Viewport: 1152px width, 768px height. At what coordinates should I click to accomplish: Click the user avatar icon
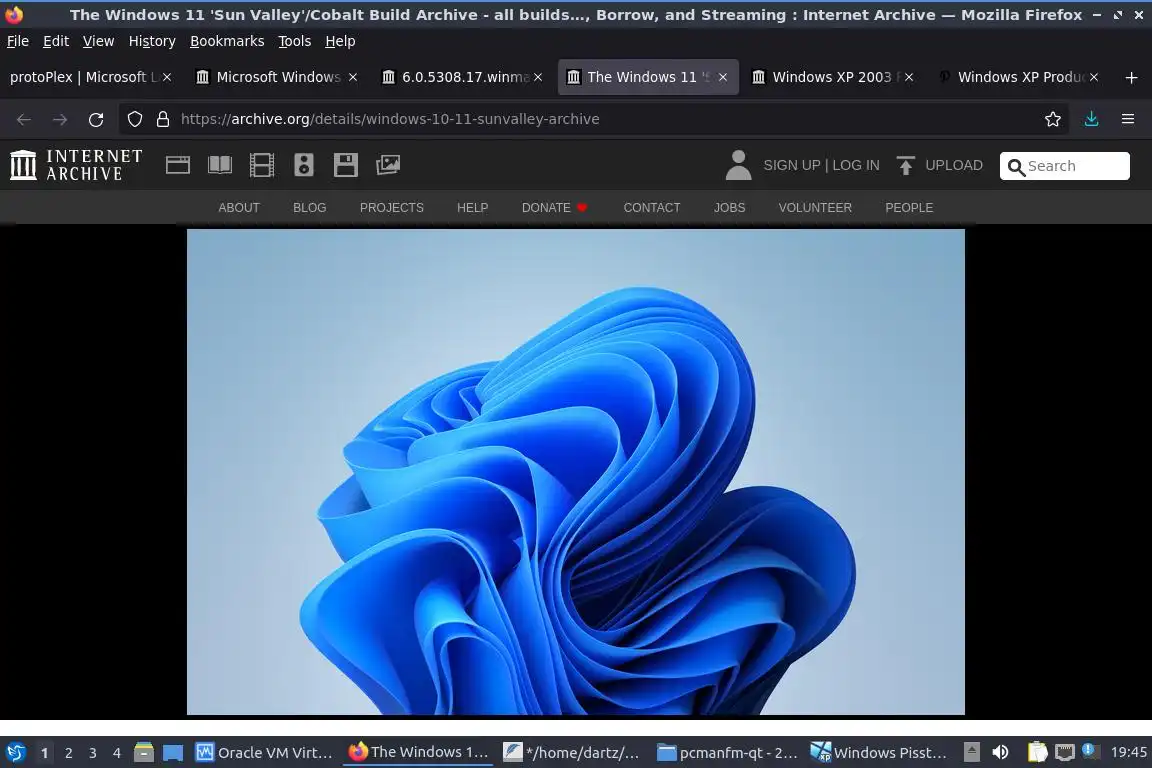coord(738,165)
